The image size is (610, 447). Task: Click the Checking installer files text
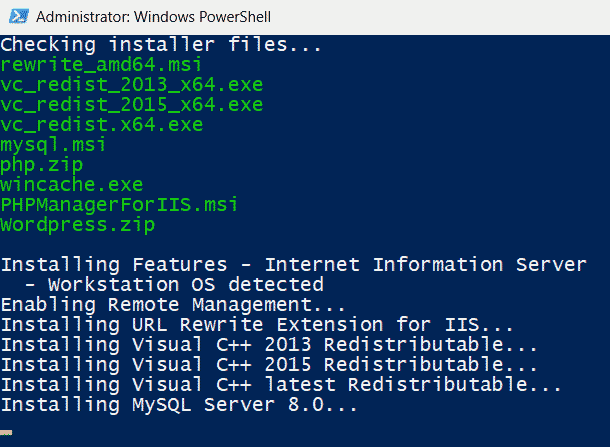[x=161, y=45]
